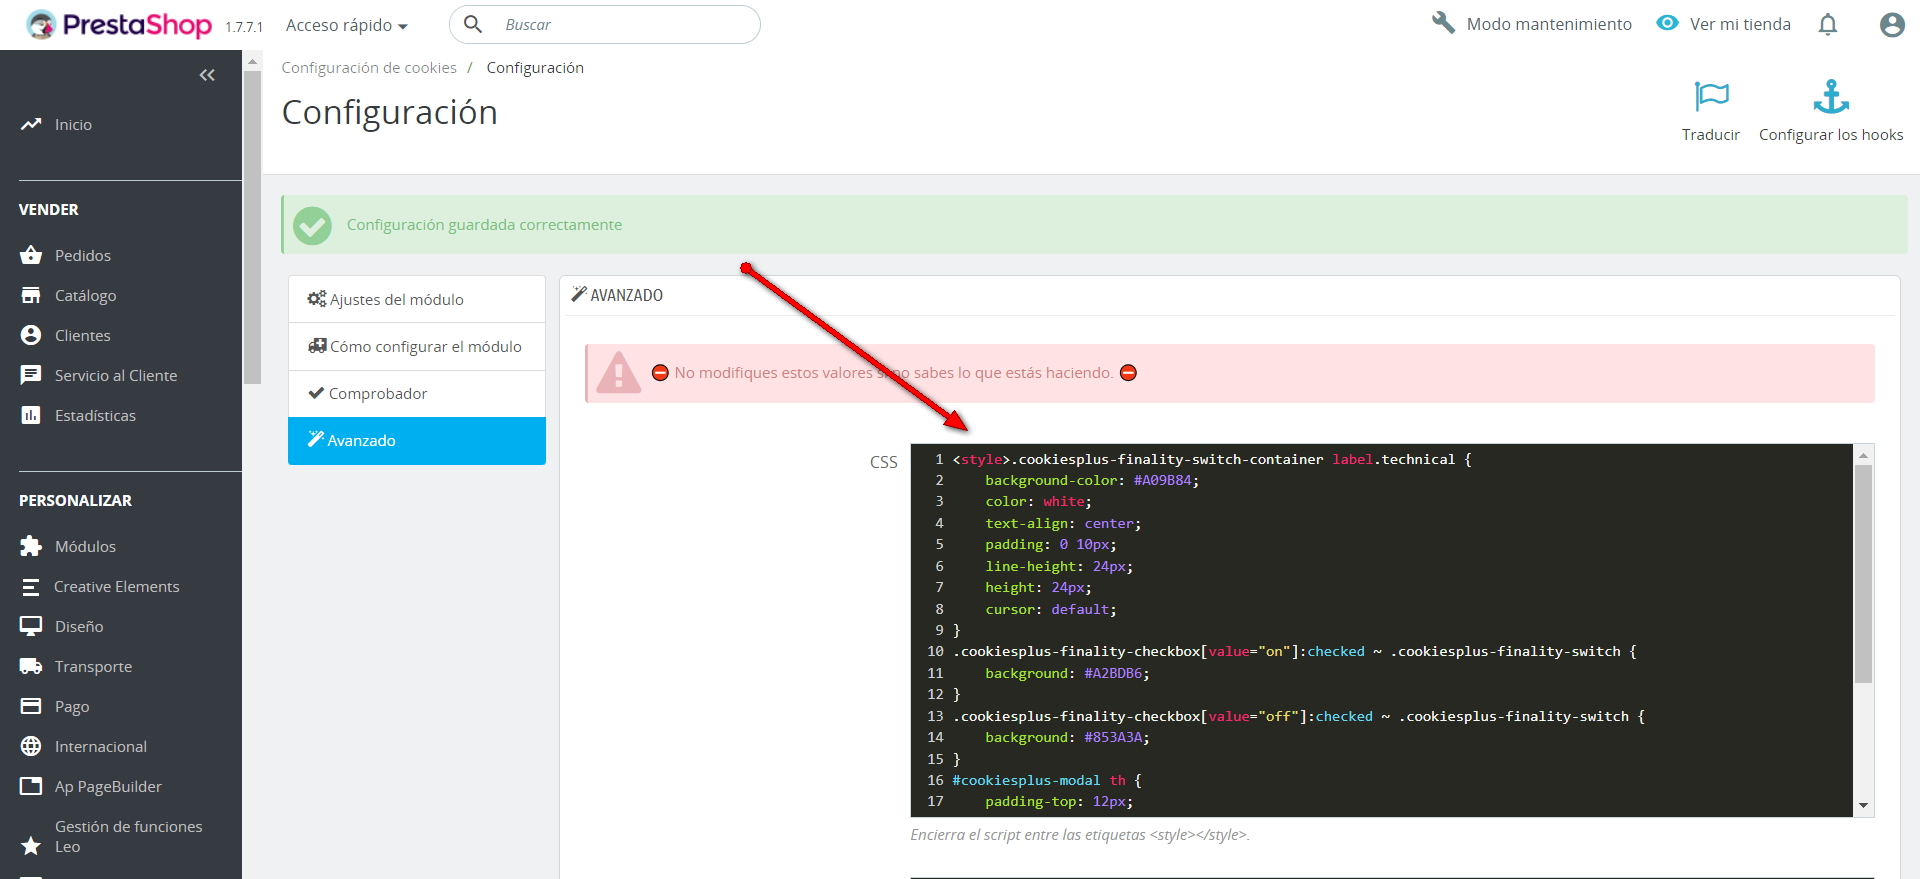Click the Diseño monitor icon

pyautogui.click(x=31, y=626)
